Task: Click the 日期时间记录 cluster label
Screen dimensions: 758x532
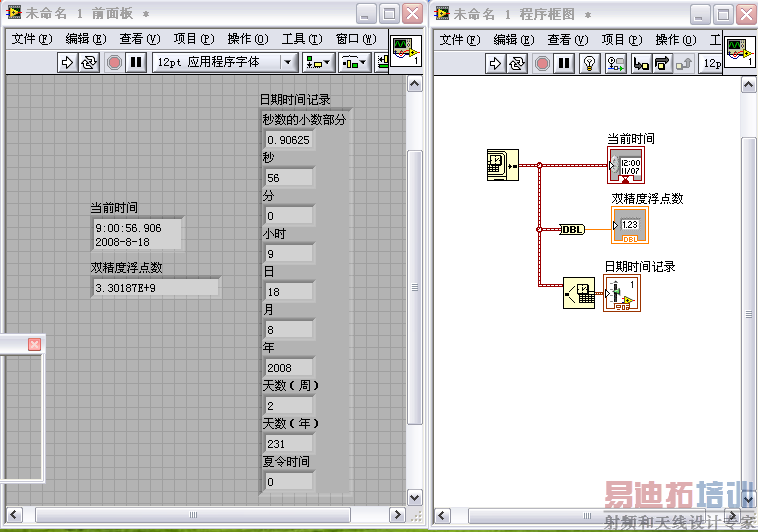Action: point(295,100)
